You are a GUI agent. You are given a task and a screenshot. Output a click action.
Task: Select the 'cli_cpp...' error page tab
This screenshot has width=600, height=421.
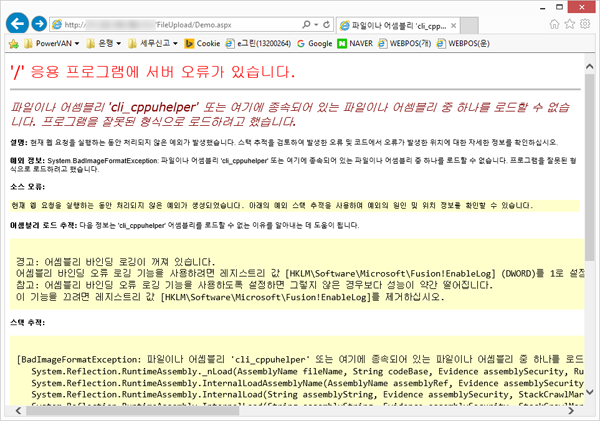[398, 26]
